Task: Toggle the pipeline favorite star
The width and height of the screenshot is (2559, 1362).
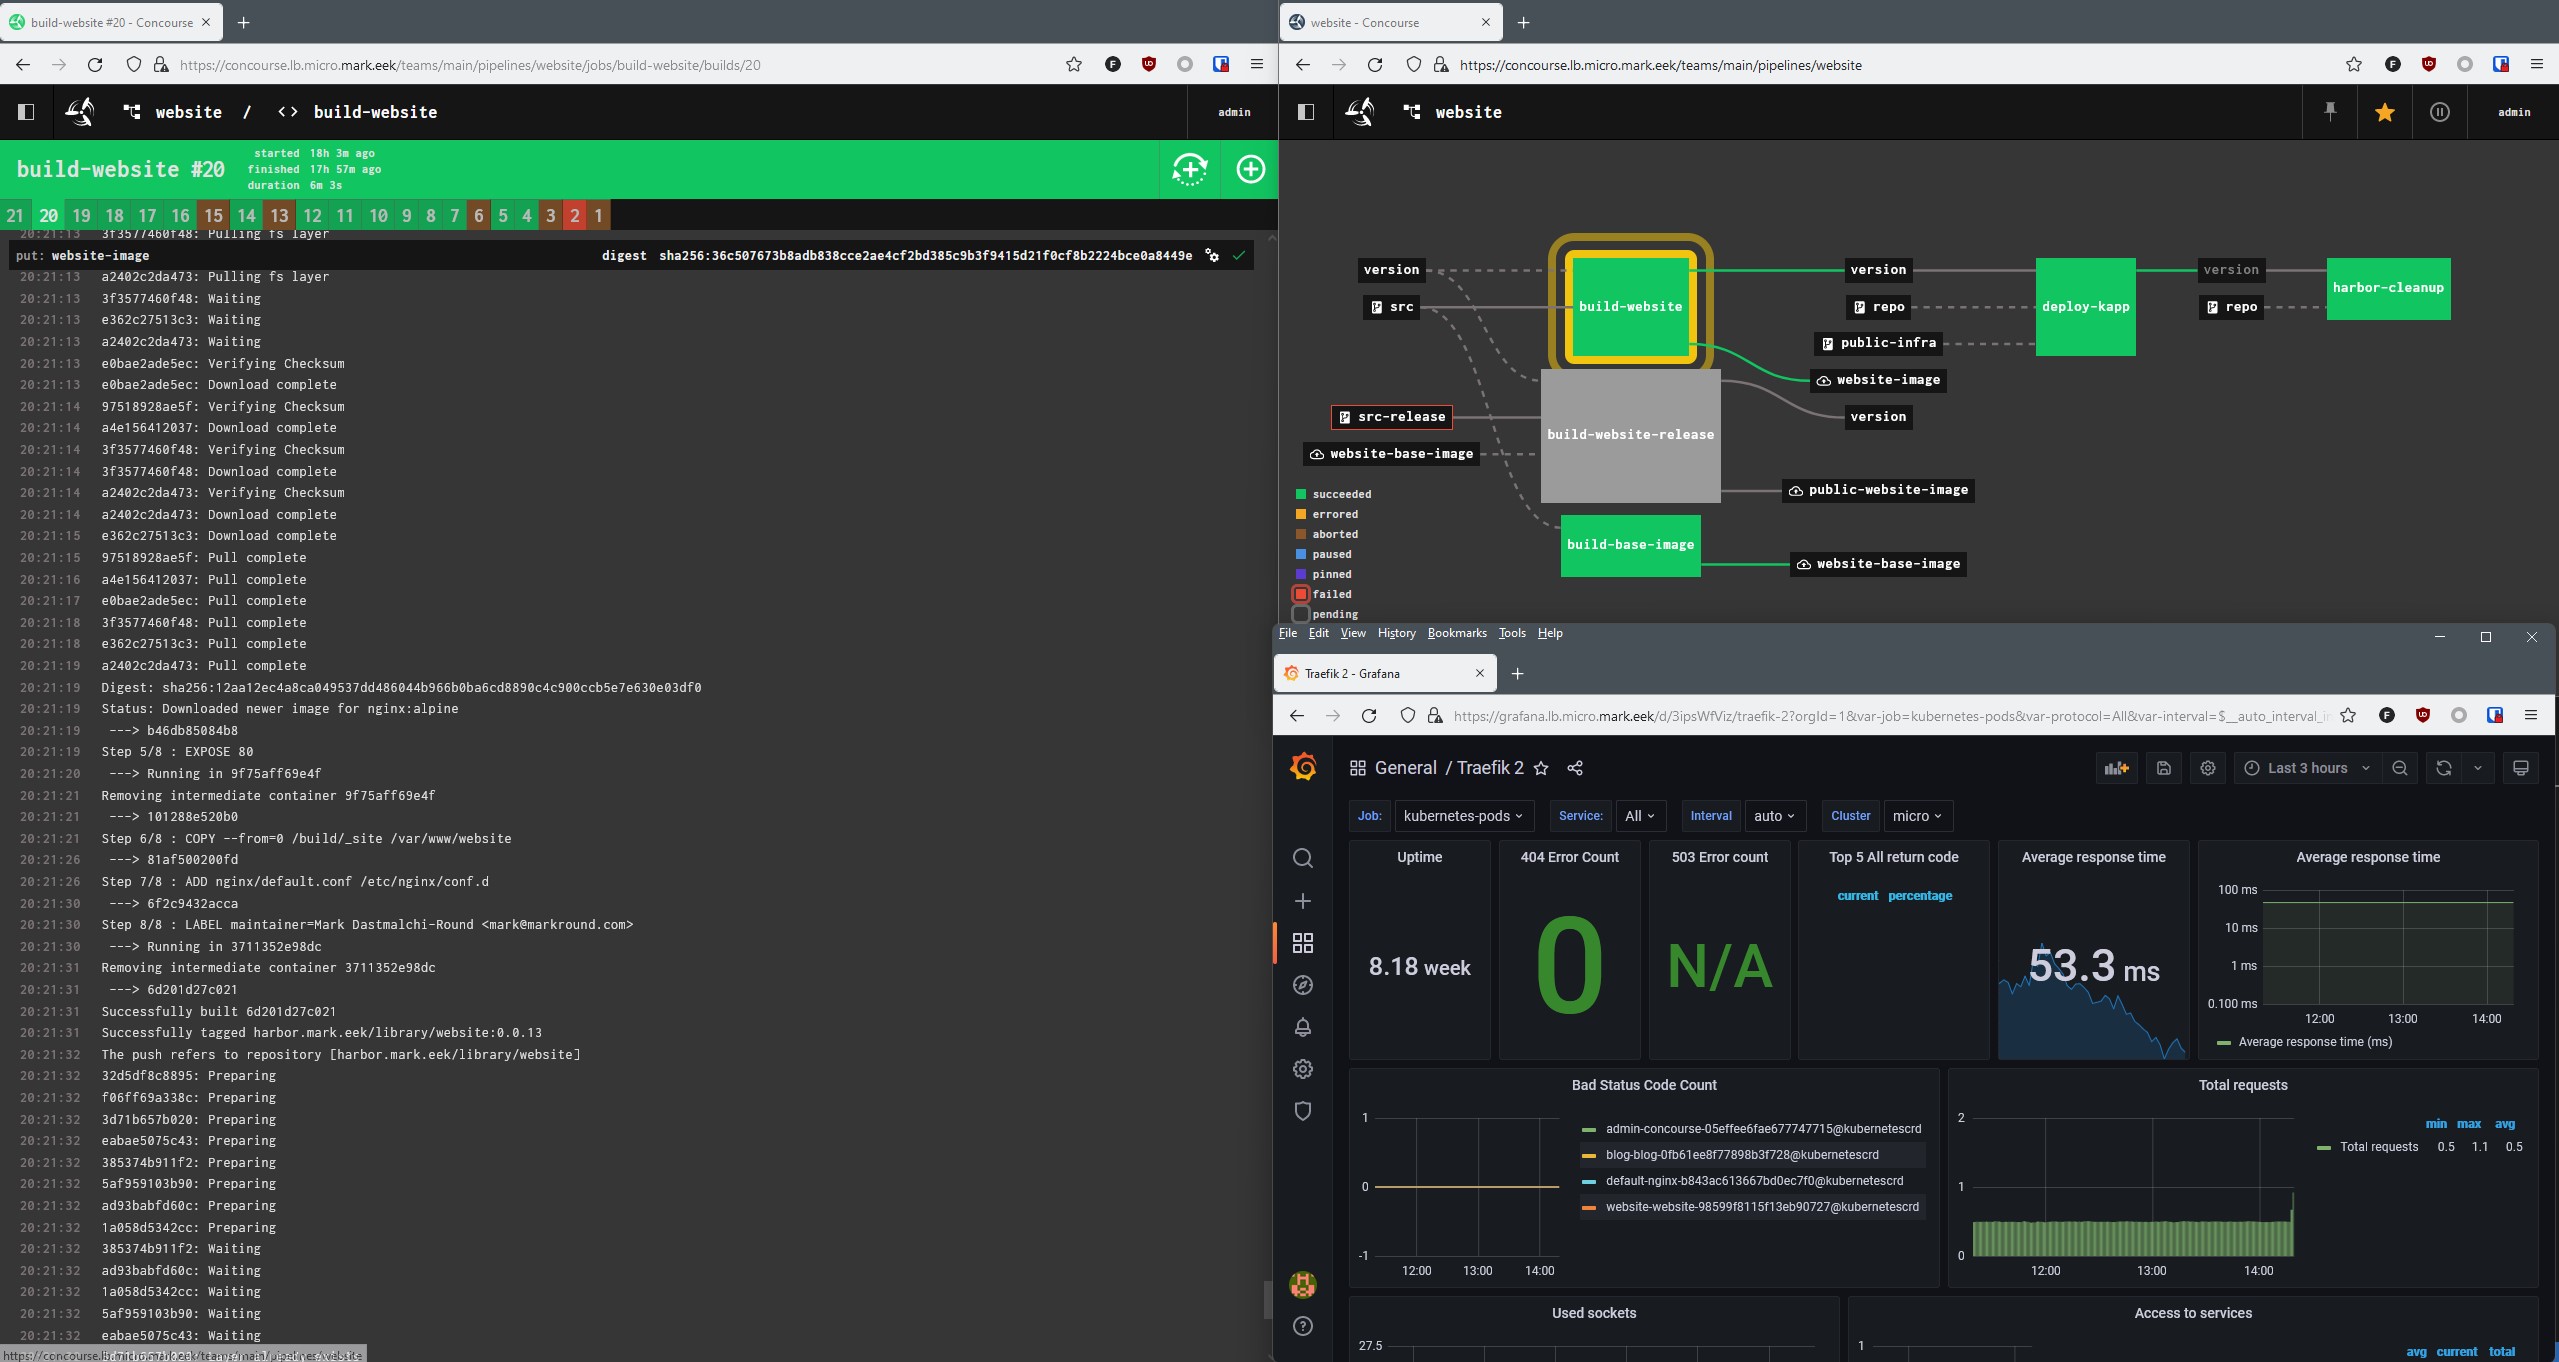Action: 2385,112
